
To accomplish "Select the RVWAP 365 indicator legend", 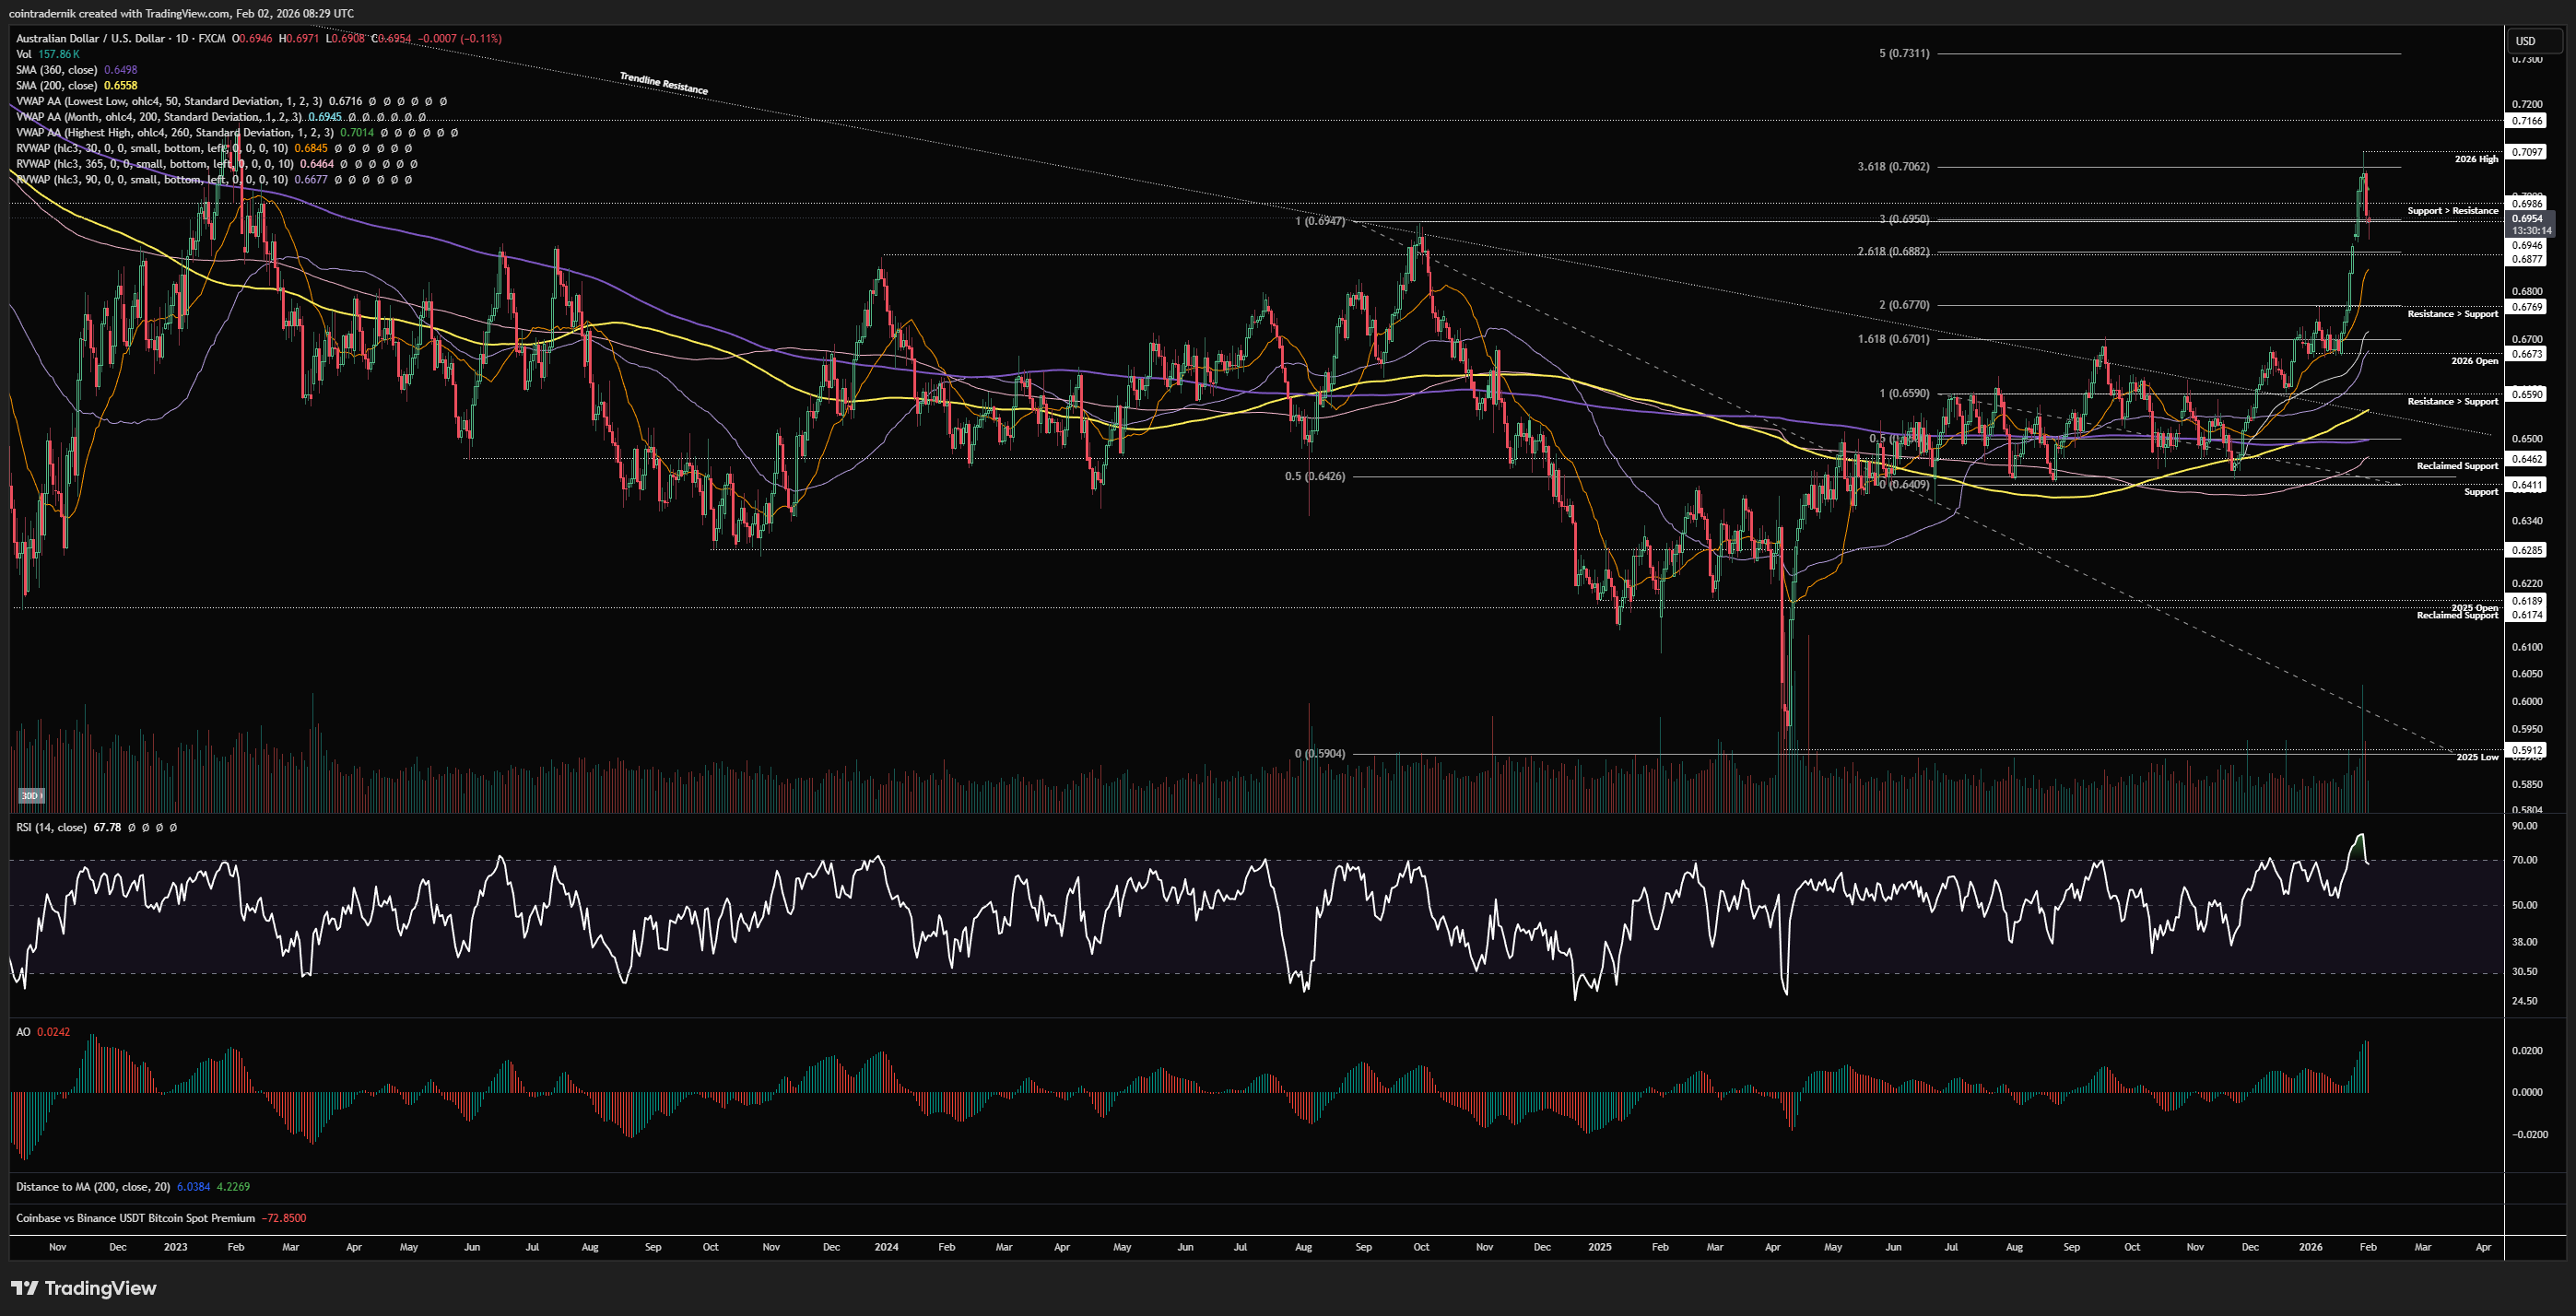I will pyautogui.click(x=150, y=164).
